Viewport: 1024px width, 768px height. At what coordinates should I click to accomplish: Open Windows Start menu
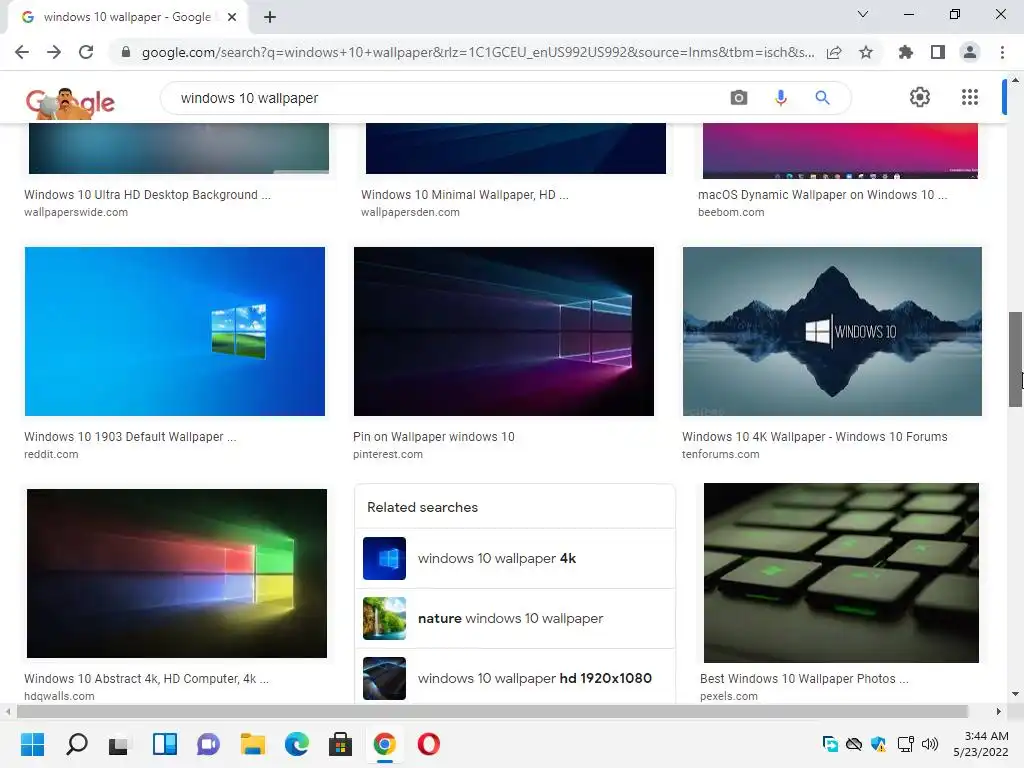point(32,744)
